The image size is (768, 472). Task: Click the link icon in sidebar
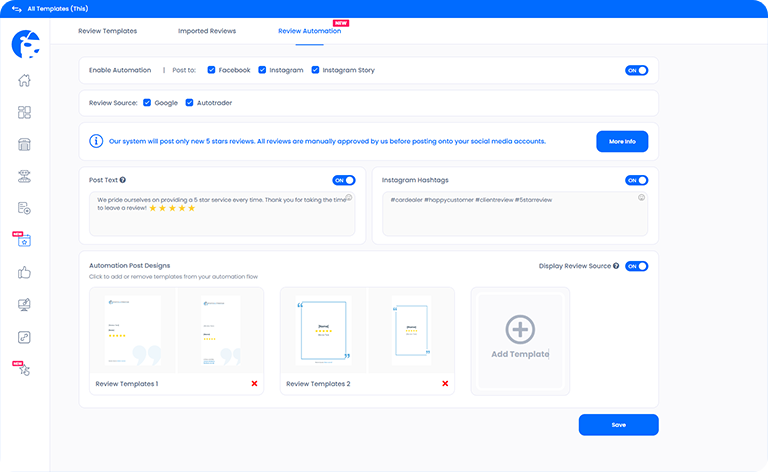(x=25, y=336)
